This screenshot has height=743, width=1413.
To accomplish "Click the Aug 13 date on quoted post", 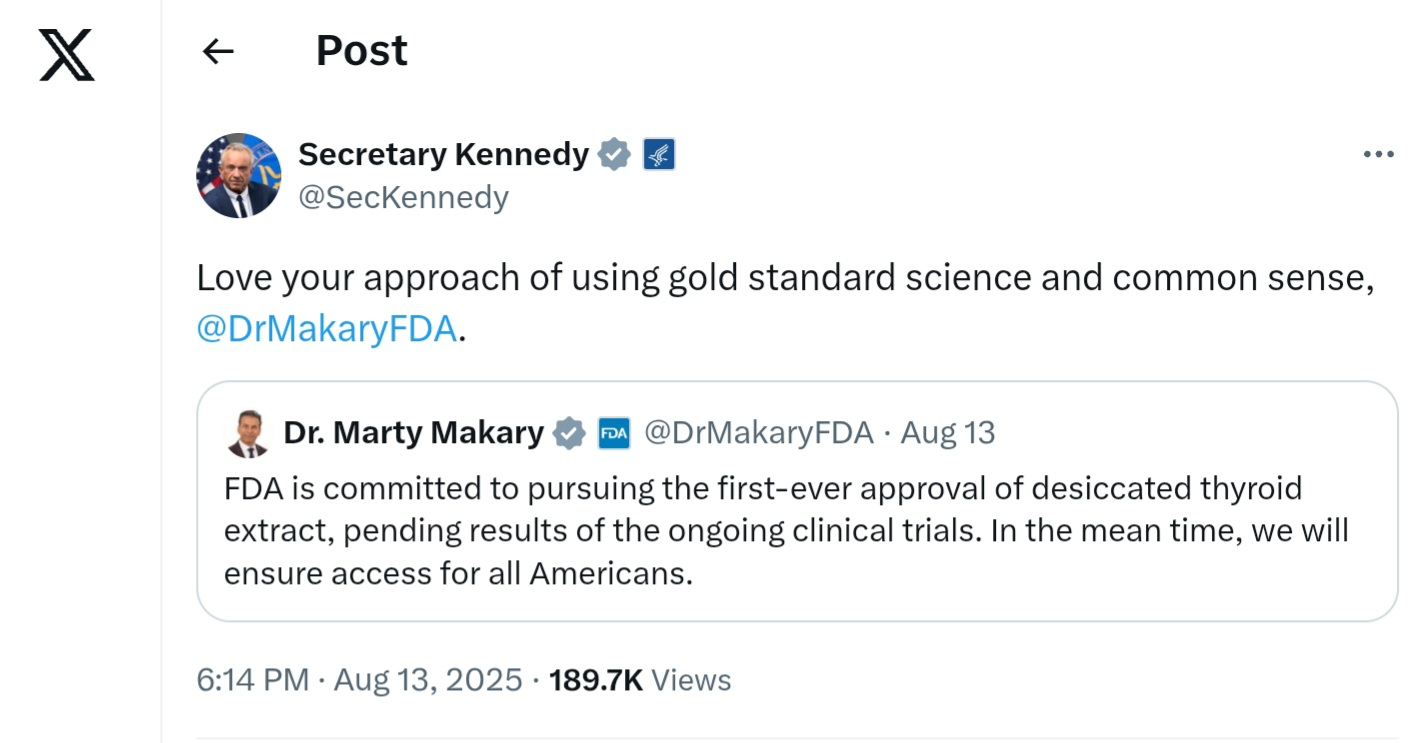I will (948, 433).
